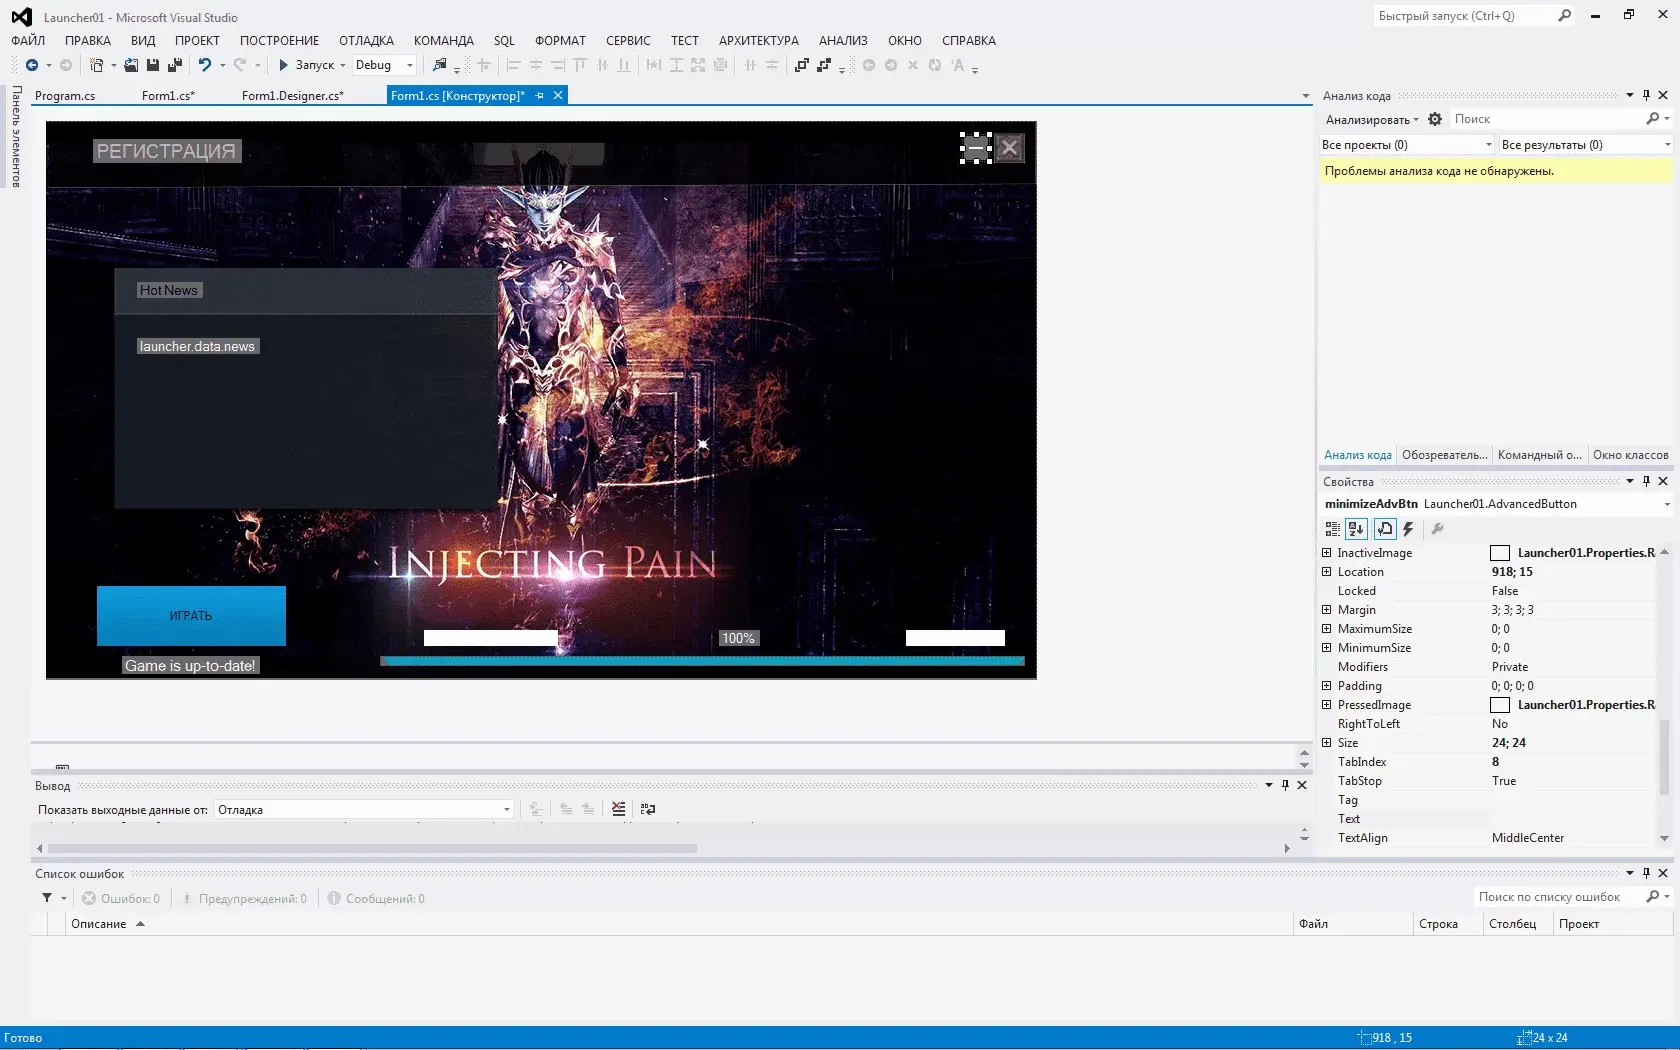
Task: Select the minimize button on the designed form
Action: [x=976, y=148]
